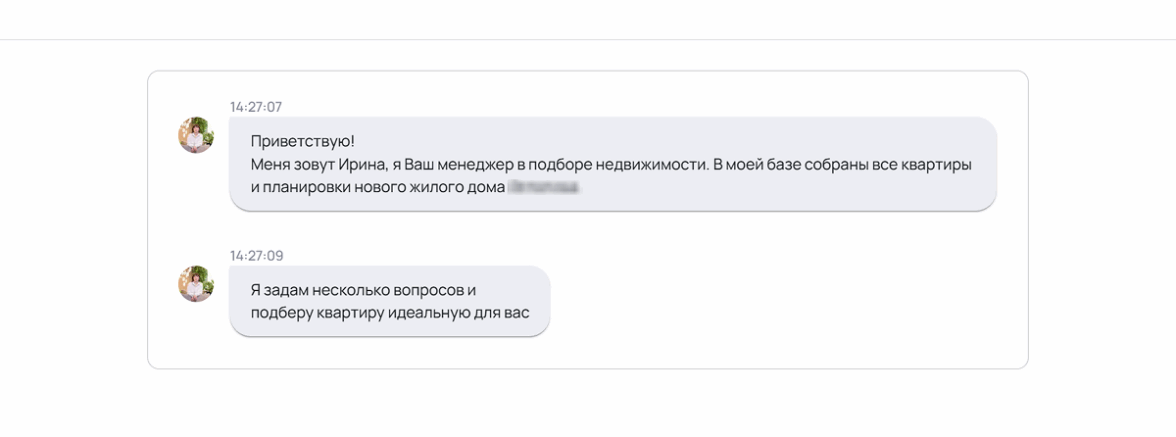Click the word "Ваш" in the first message
This screenshot has height=437, width=1176.
[x=443, y=164]
